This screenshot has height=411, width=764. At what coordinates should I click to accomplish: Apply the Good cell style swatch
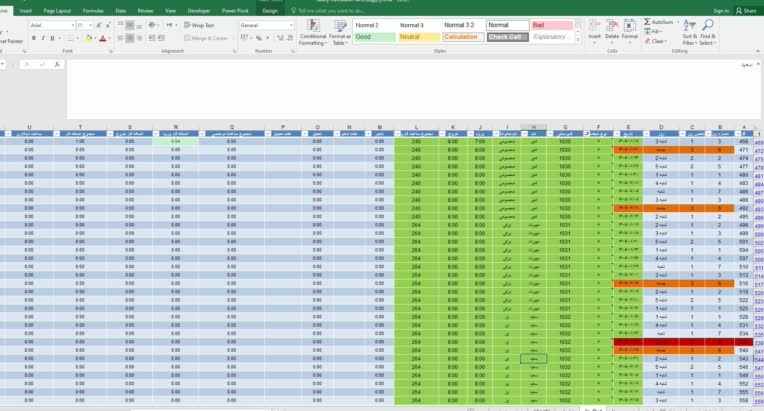point(374,37)
